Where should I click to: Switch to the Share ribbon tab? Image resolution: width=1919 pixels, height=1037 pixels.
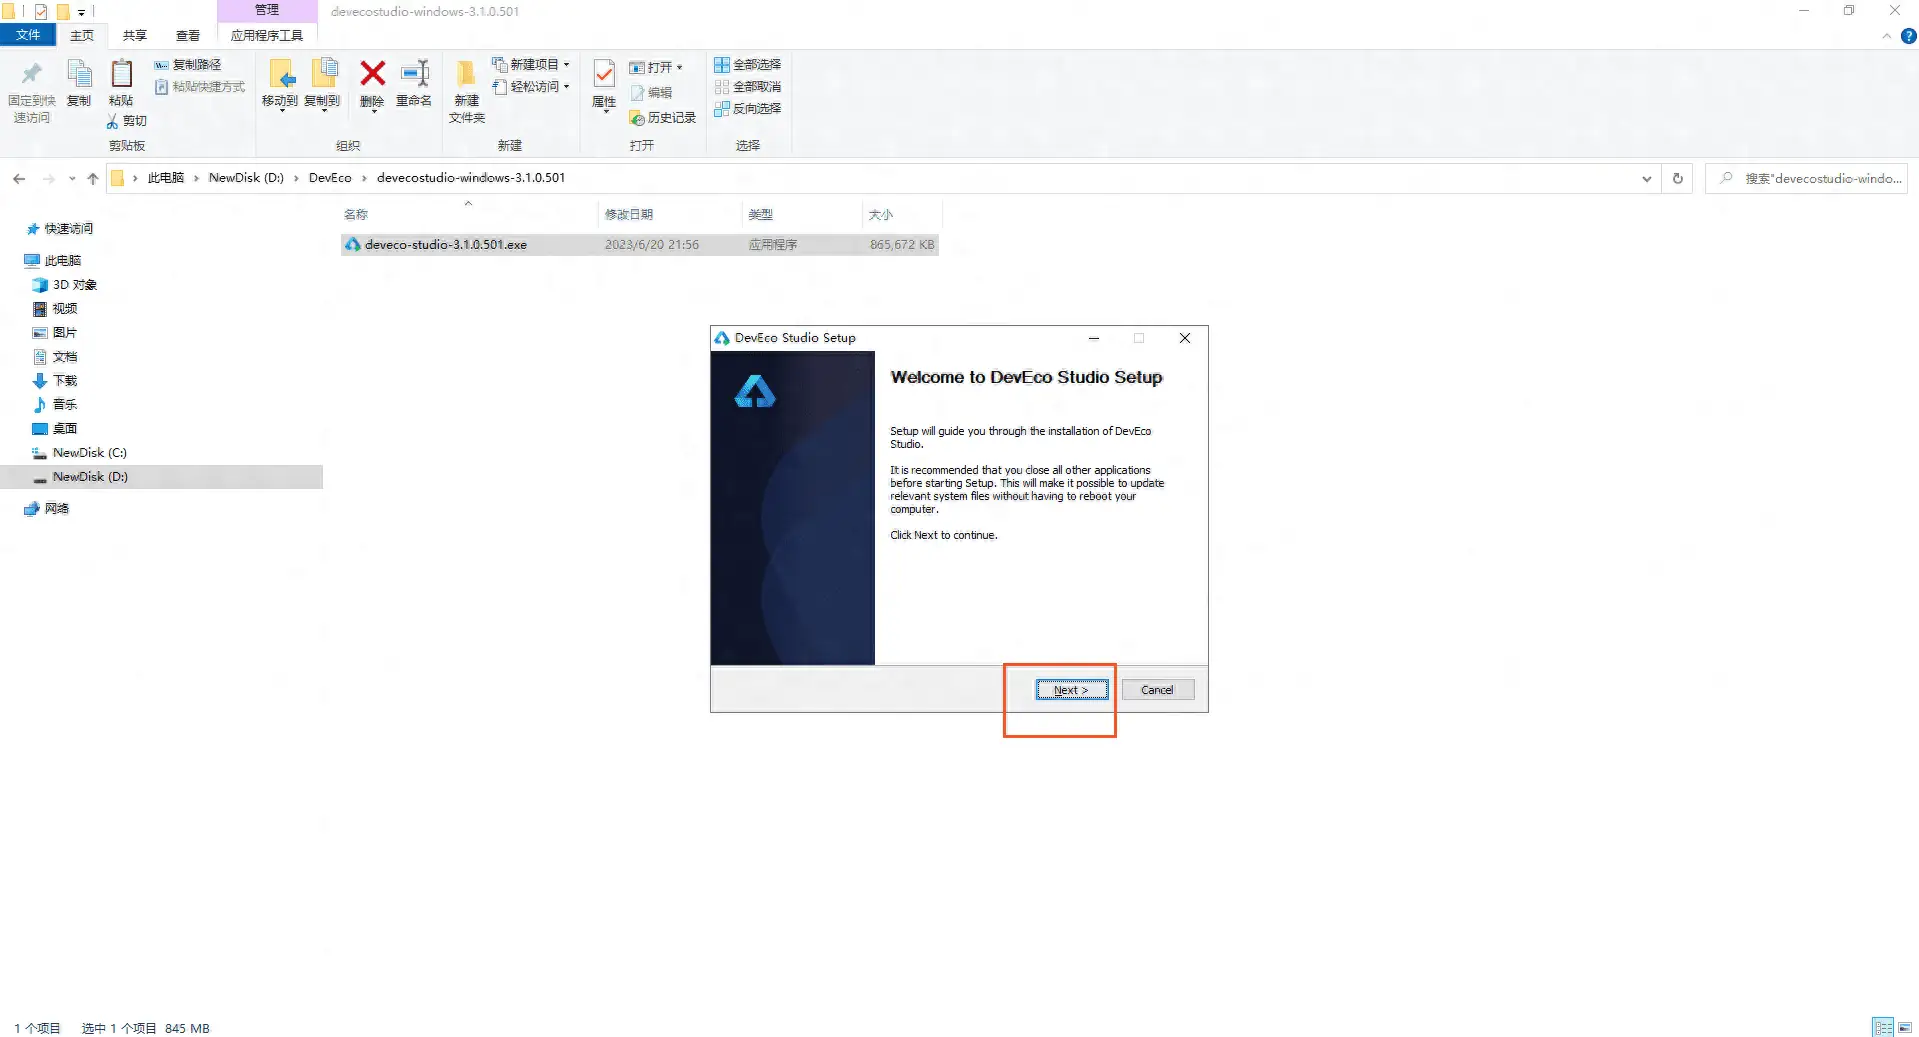(x=134, y=36)
